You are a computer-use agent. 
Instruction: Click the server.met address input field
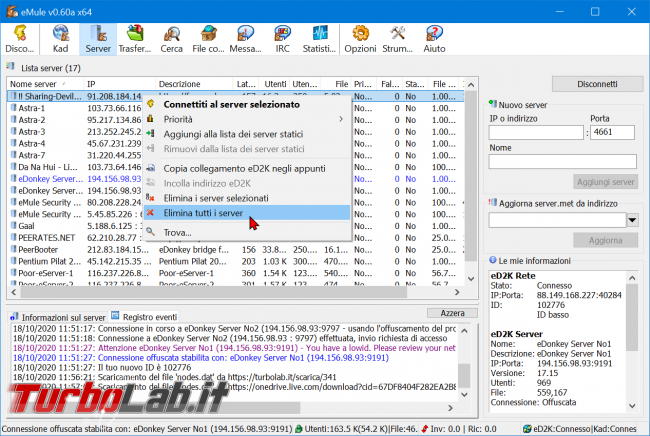tap(558, 220)
